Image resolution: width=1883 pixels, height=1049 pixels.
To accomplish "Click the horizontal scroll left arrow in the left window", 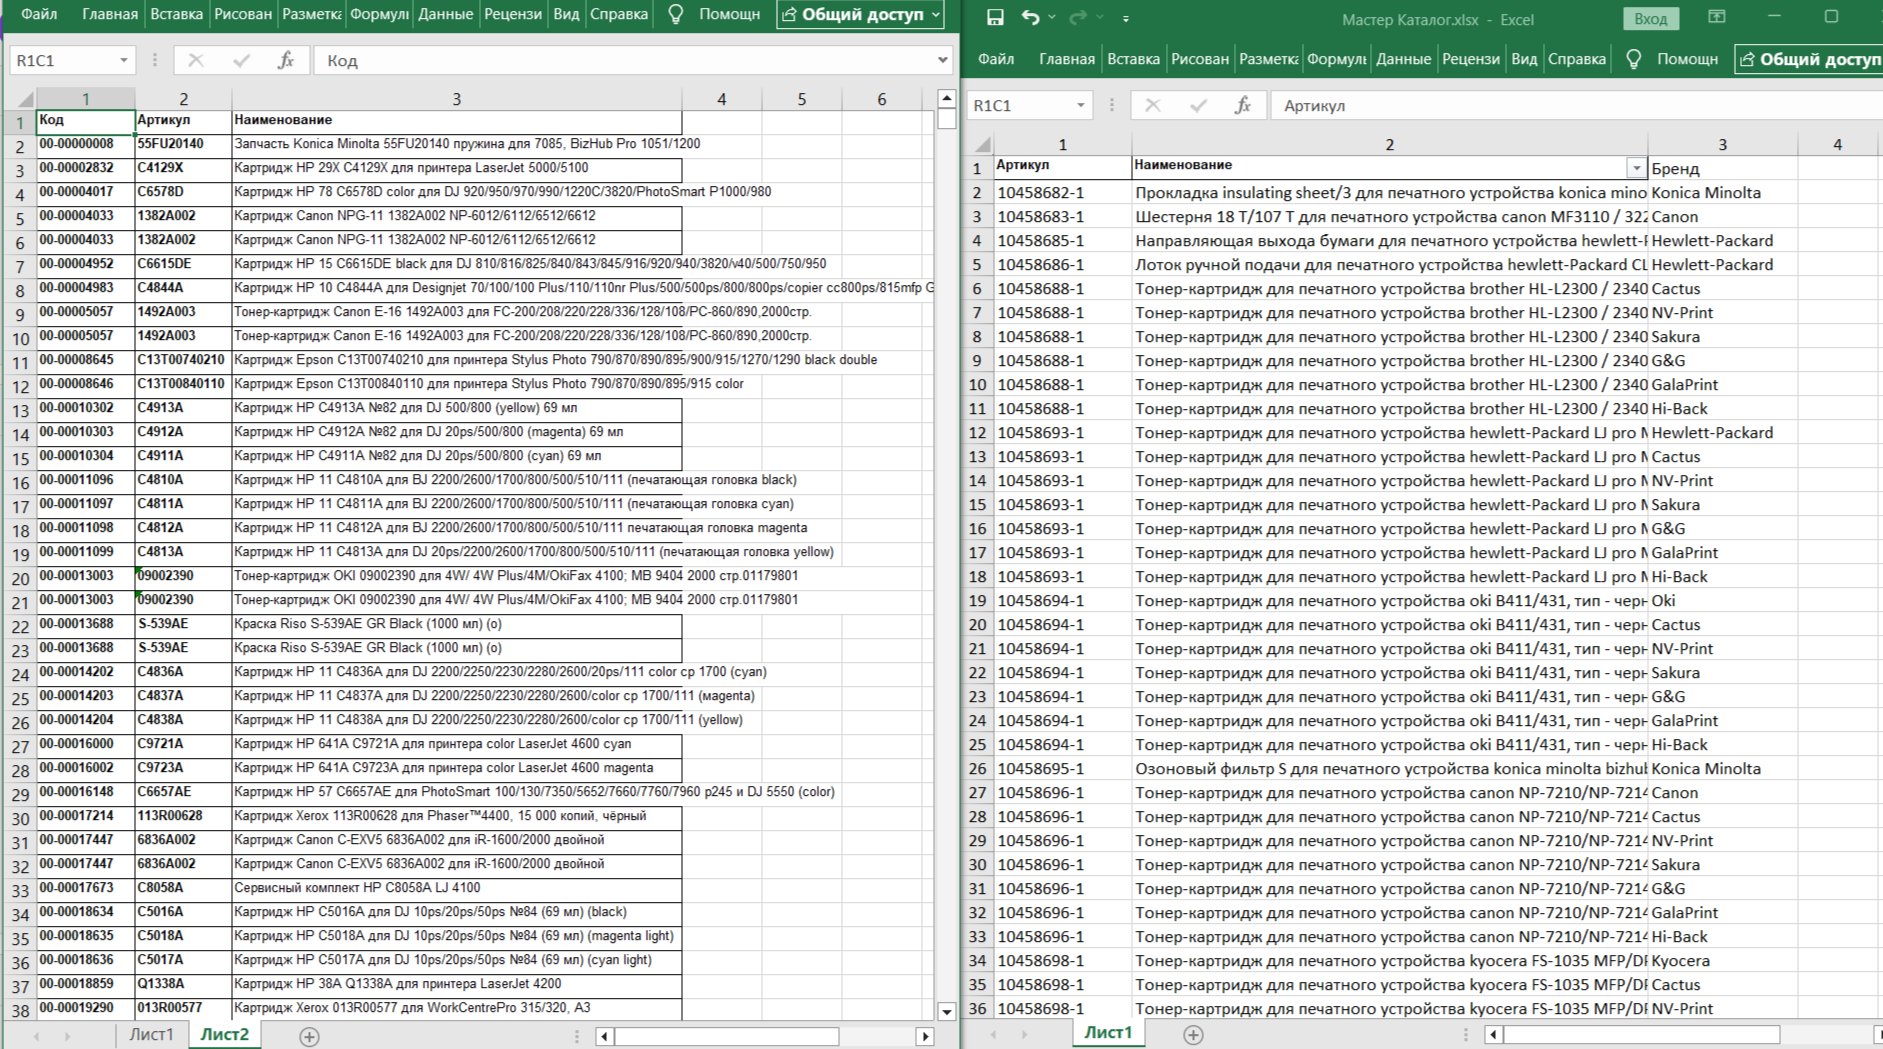I will [x=604, y=1036].
